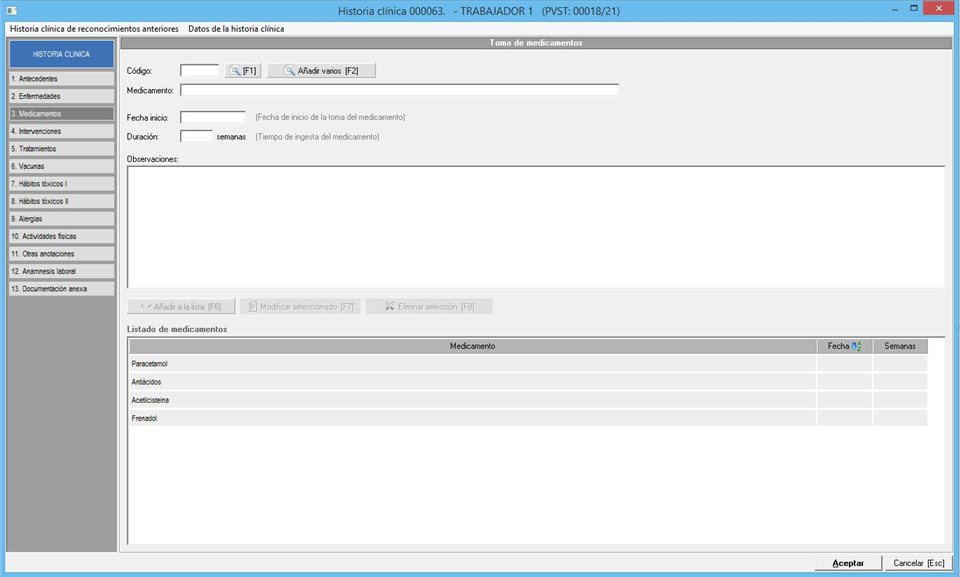Select the 3. Medicamentos section
This screenshot has height=577, width=960.
click(61, 113)
